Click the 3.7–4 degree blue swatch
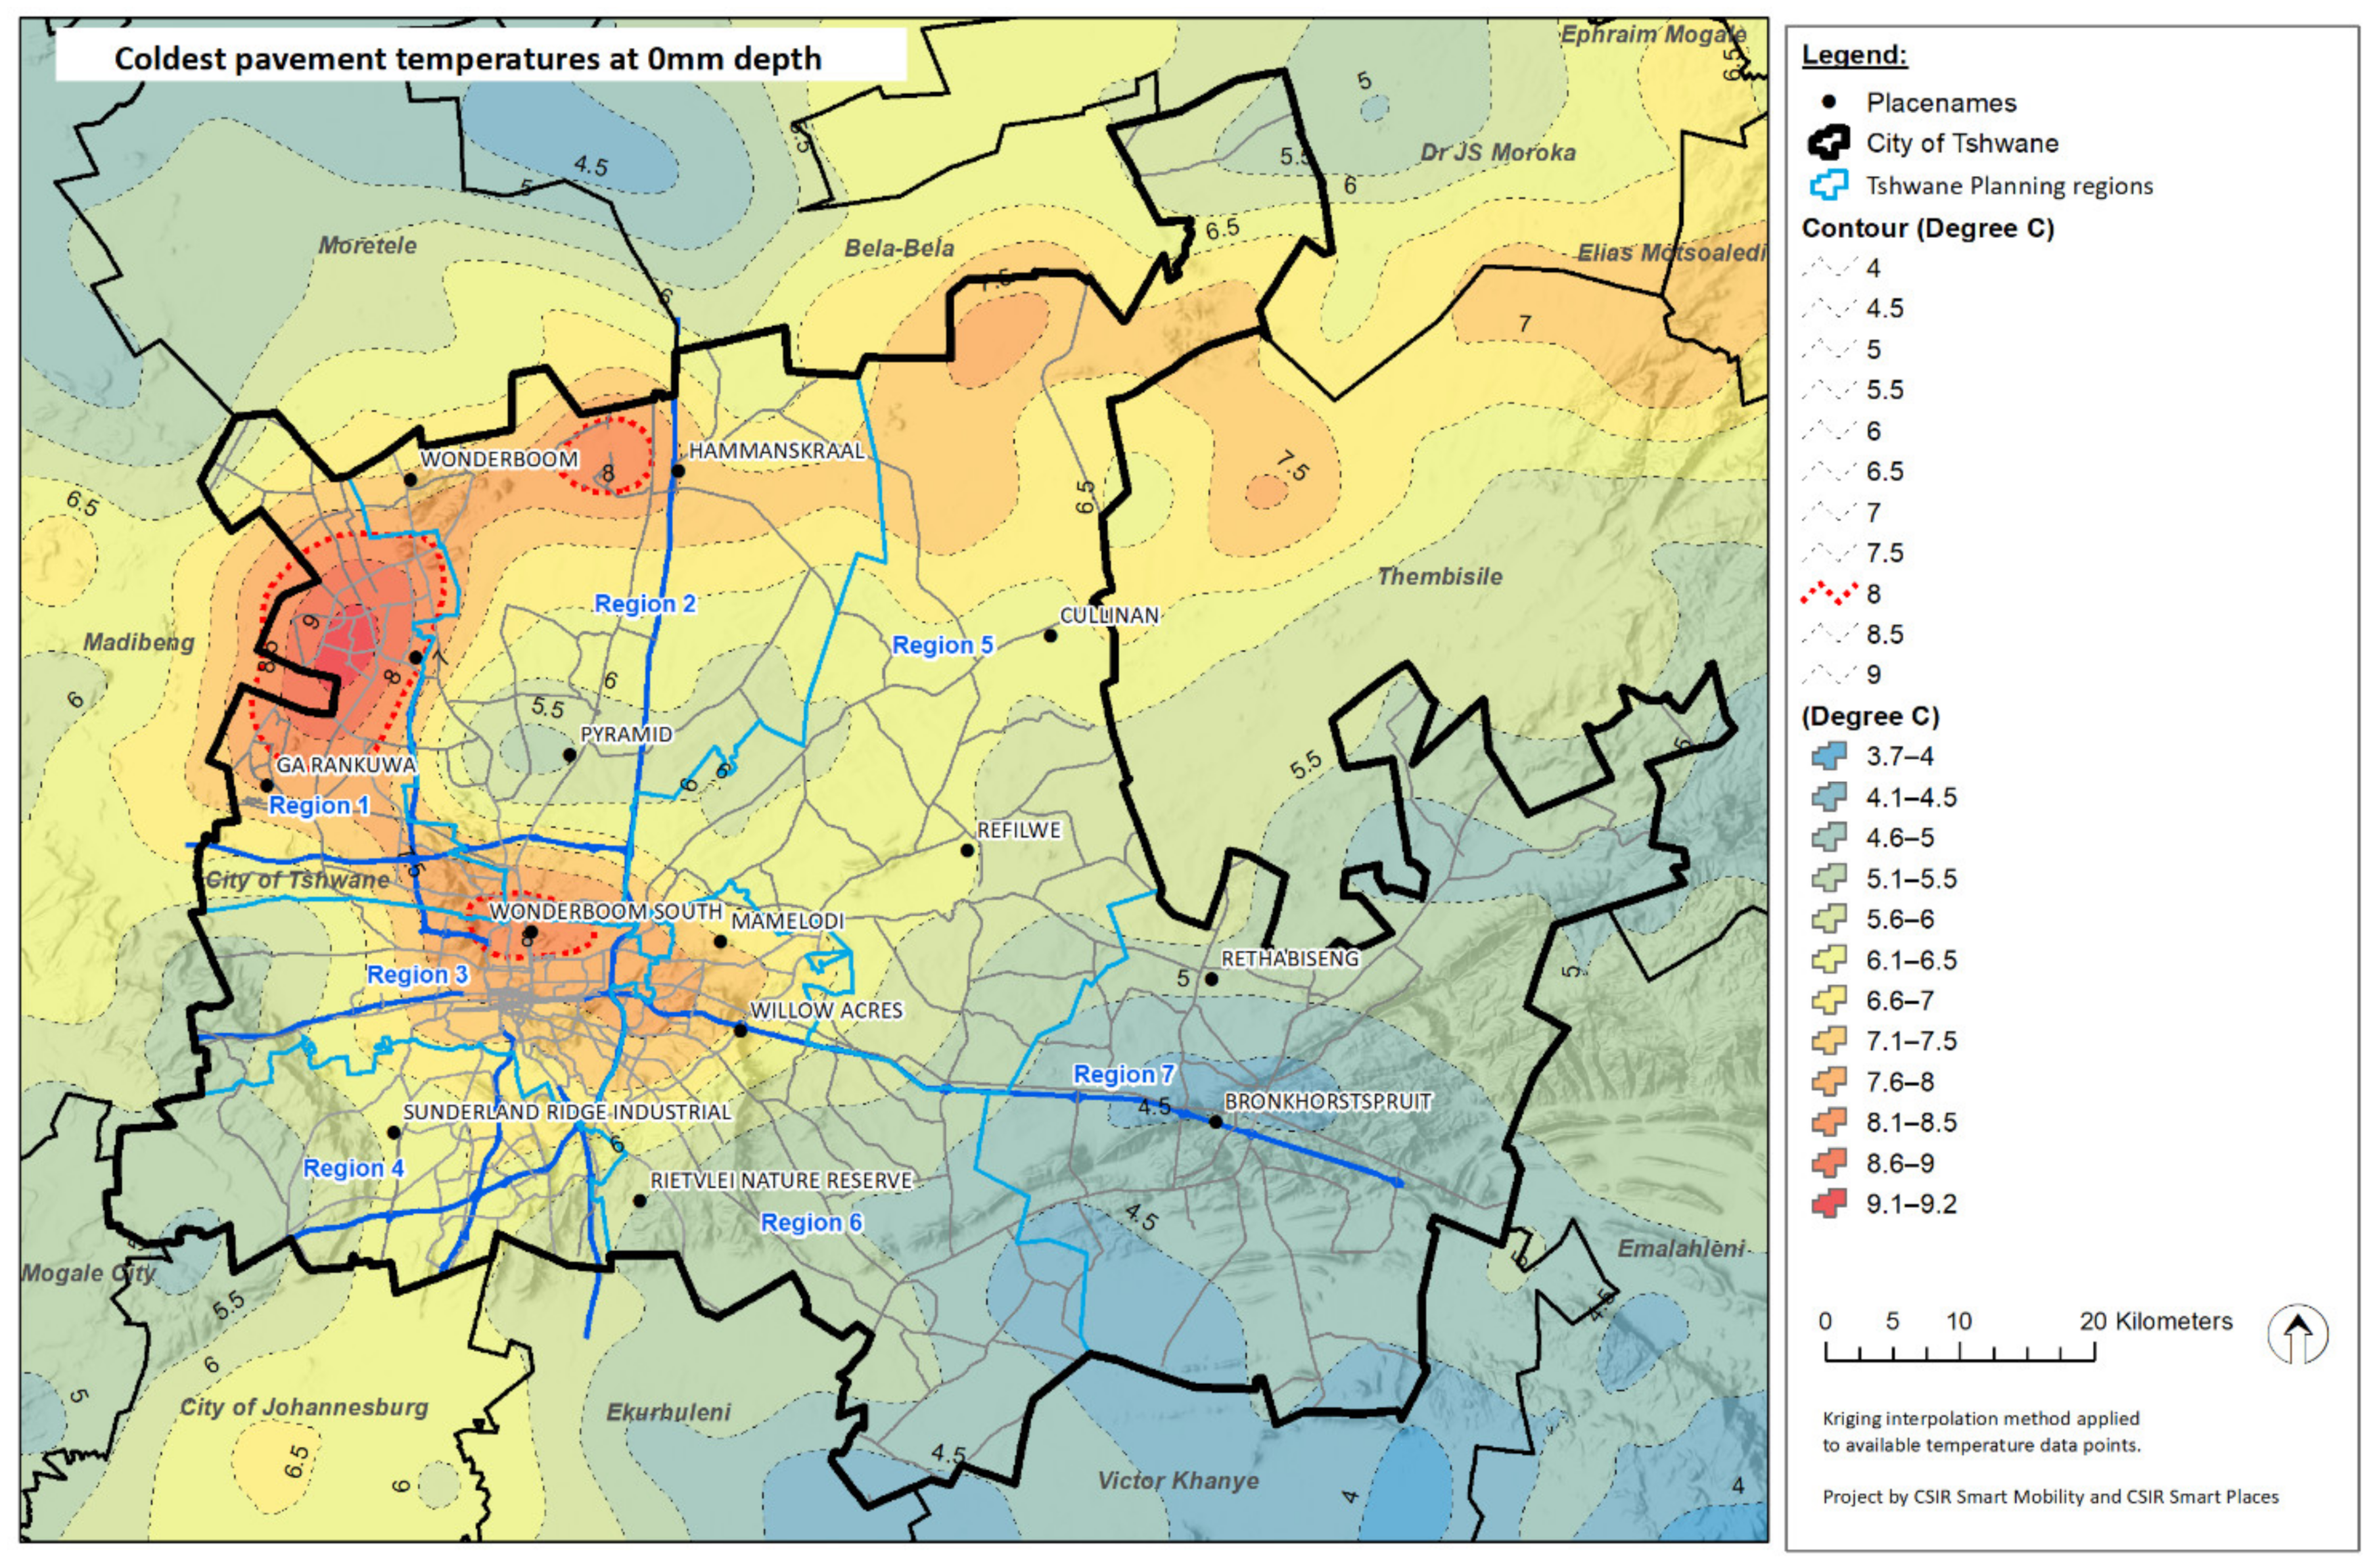2375x1568 pixels. pyautogui.click(x=1829, y=756)
